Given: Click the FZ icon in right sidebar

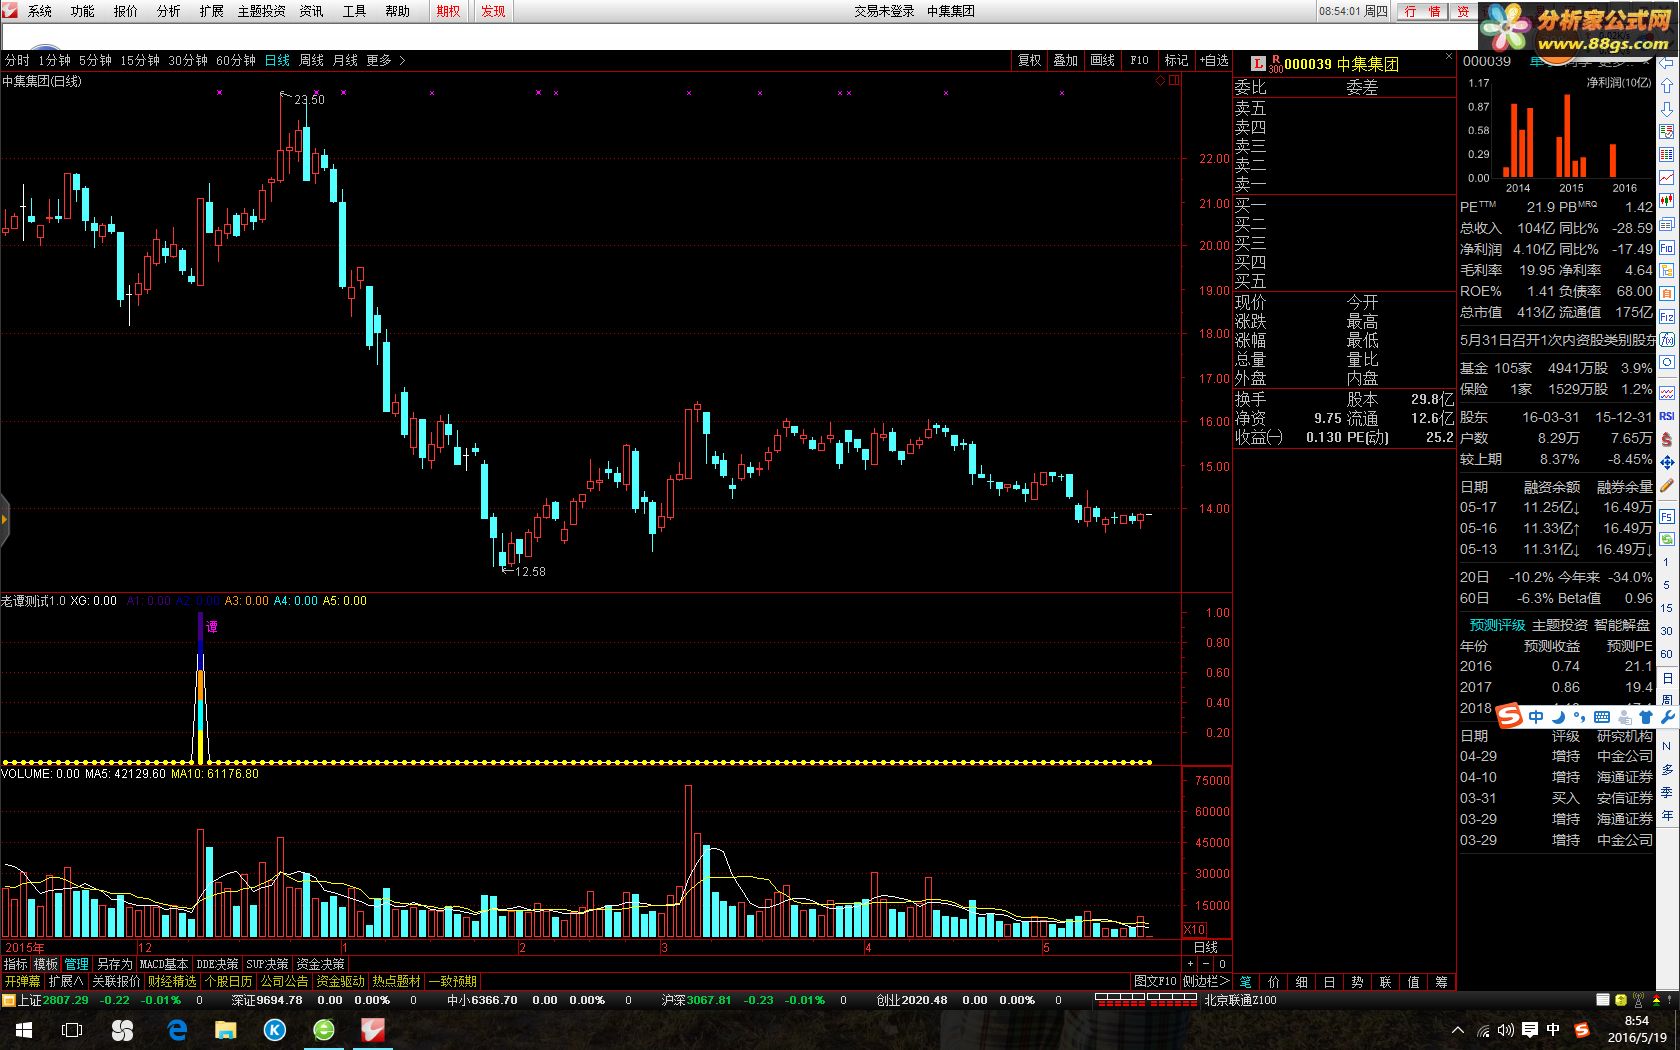Looking at the screenshot, I should click(1667, 316).
